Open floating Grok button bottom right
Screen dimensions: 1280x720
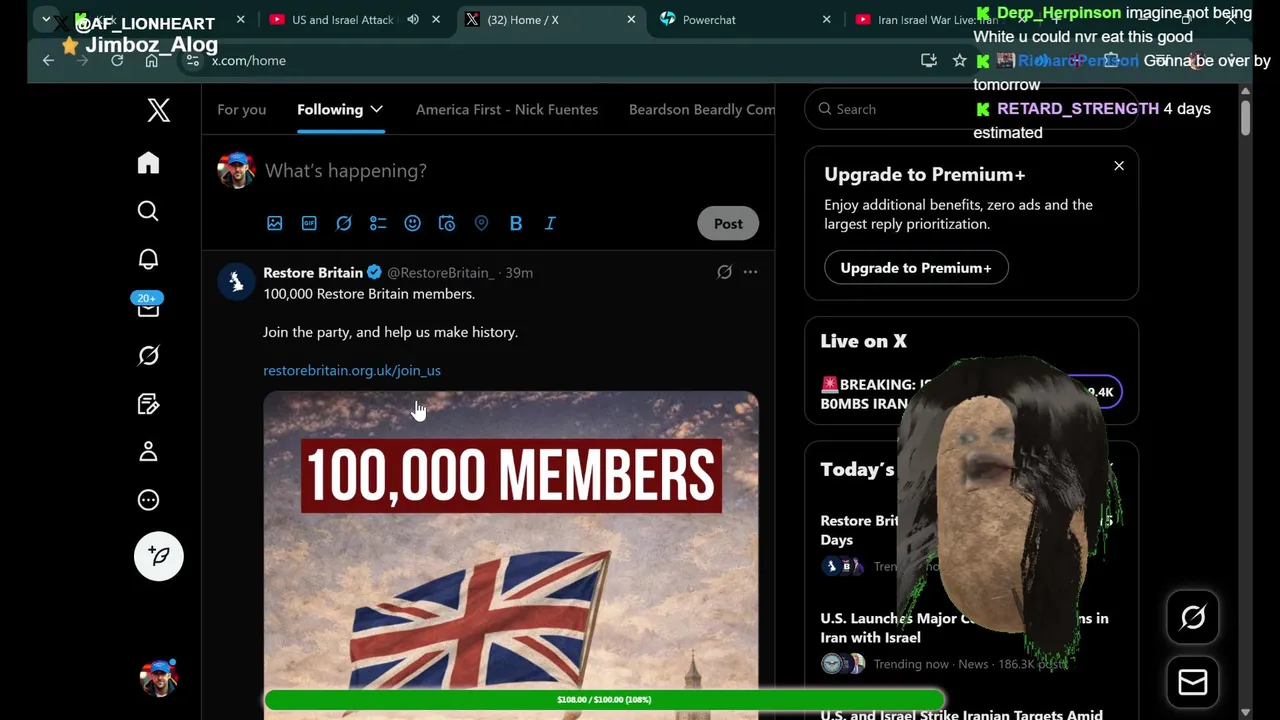[x=1193, y=618]
